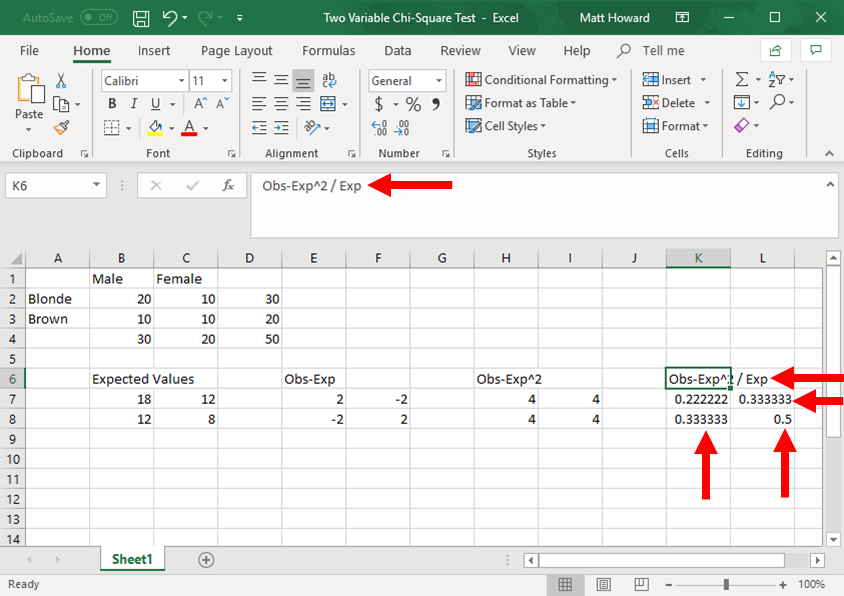844x596 pixels.
Task: Click the Delete cells button
Action: [669, 102]
